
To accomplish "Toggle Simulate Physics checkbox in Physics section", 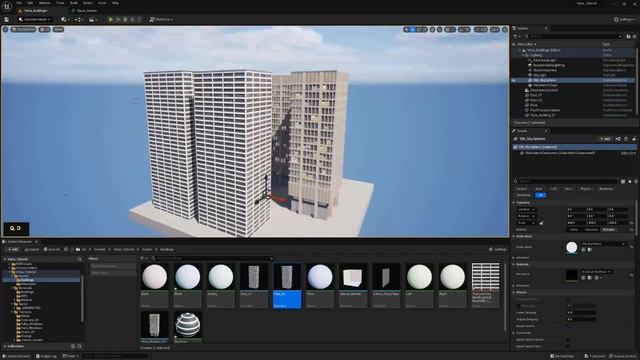I will pos(568,299).
